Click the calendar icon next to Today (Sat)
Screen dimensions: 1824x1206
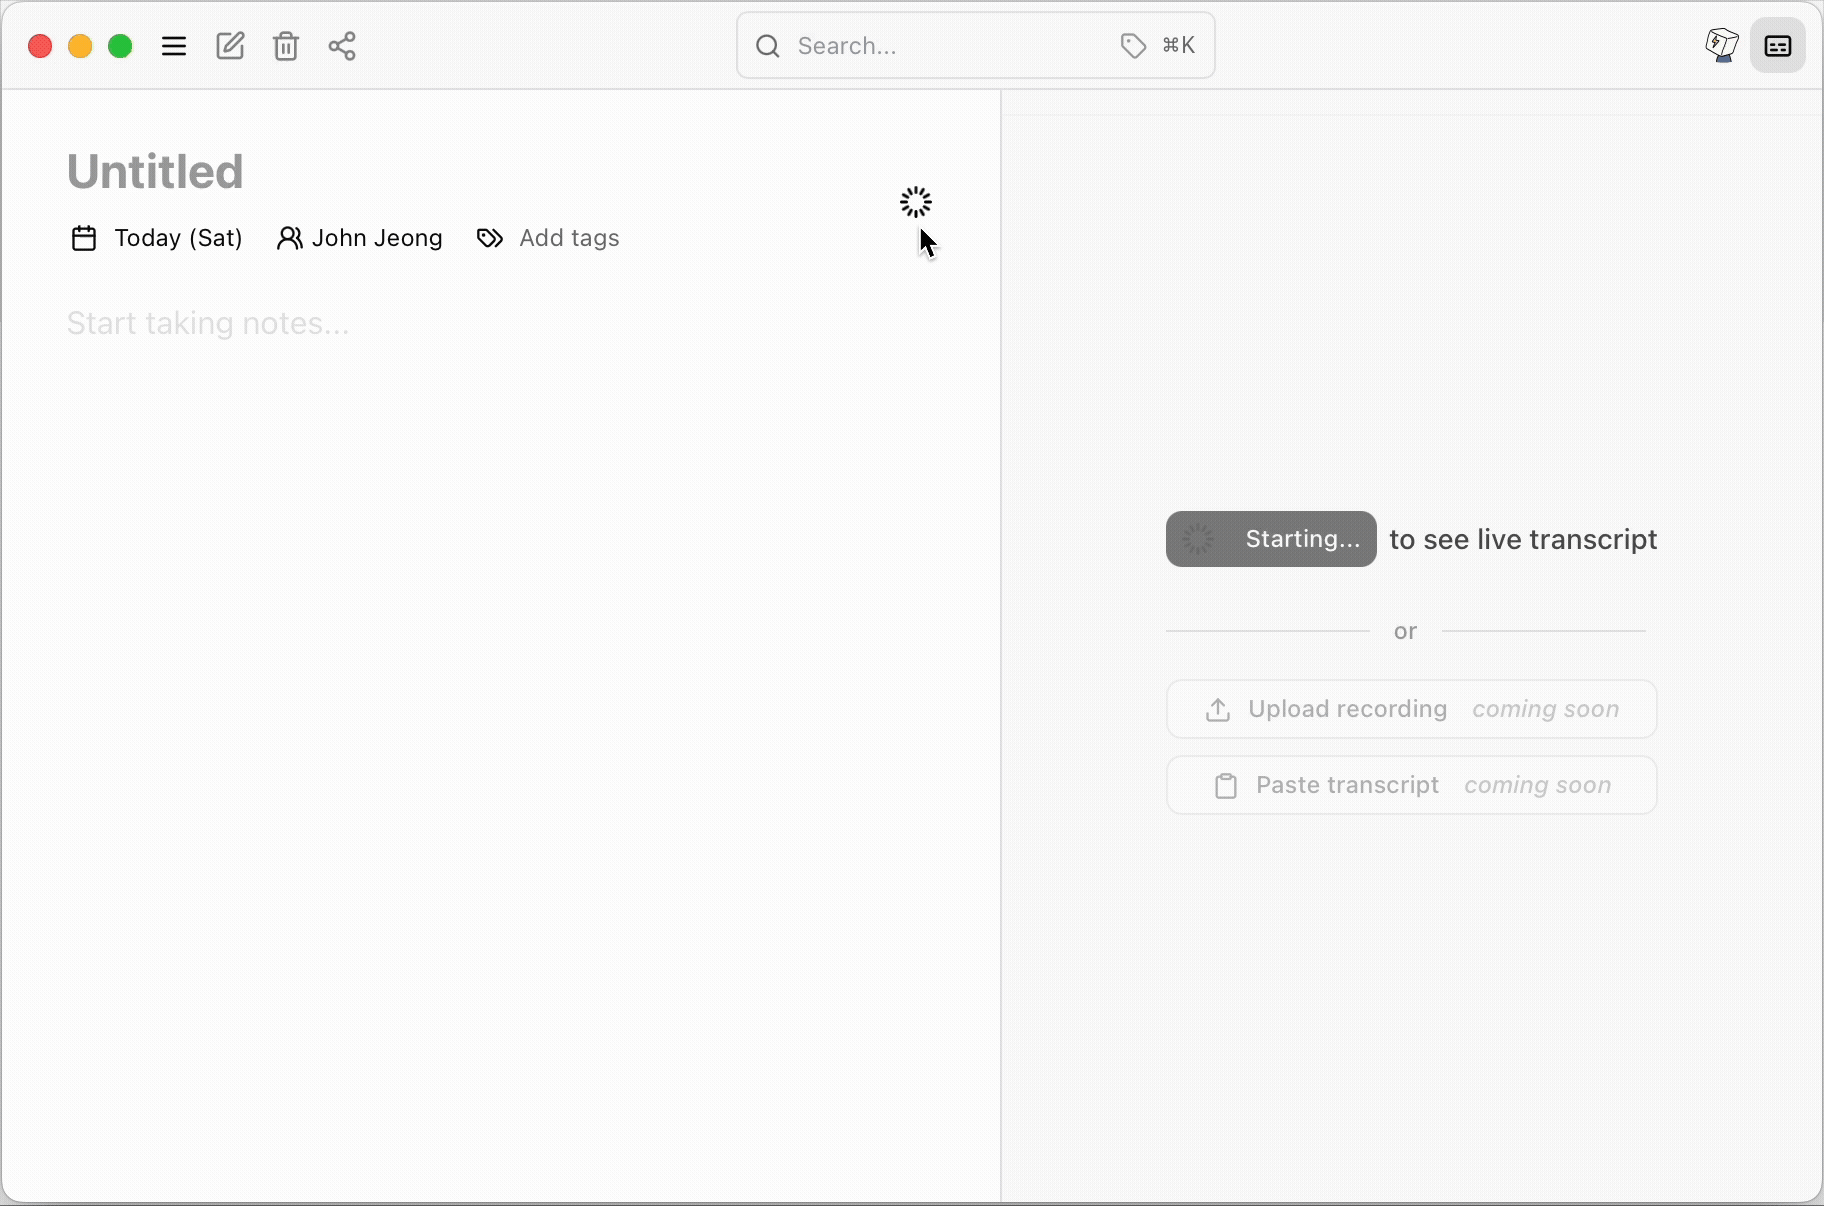[x=83, y=238]
